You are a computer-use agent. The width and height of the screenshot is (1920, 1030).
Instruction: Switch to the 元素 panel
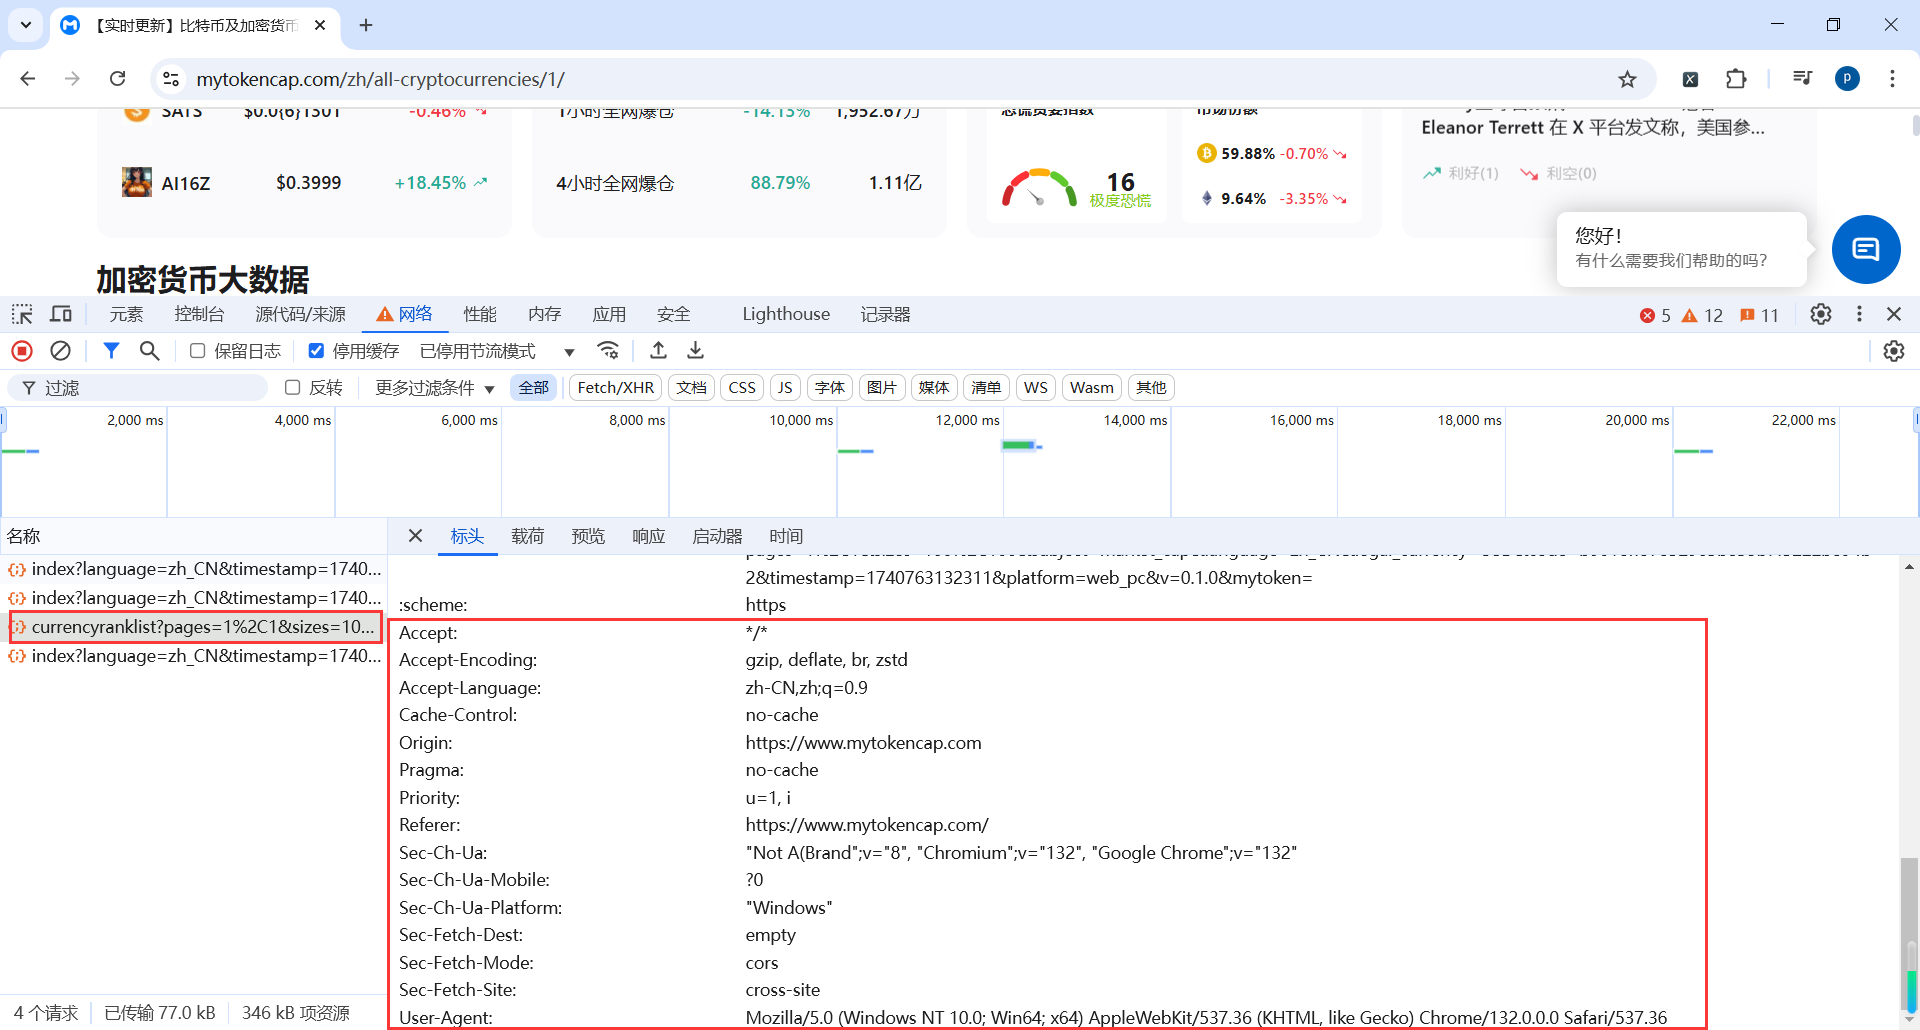[x=126, y=315]
